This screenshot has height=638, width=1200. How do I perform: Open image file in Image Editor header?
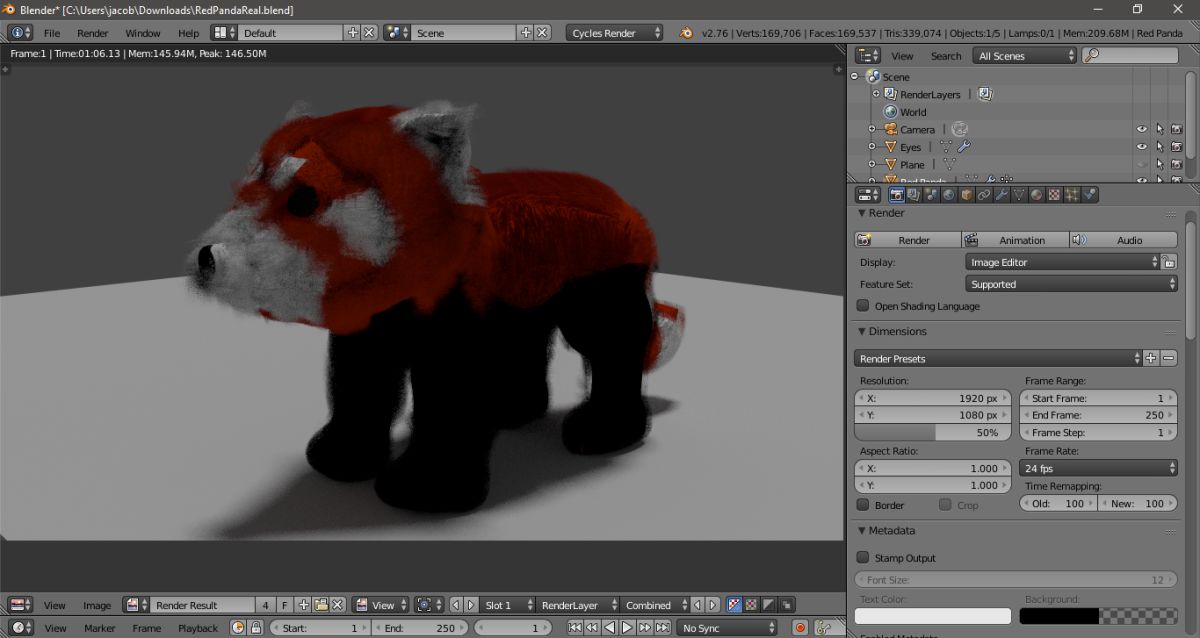[321, 605]
